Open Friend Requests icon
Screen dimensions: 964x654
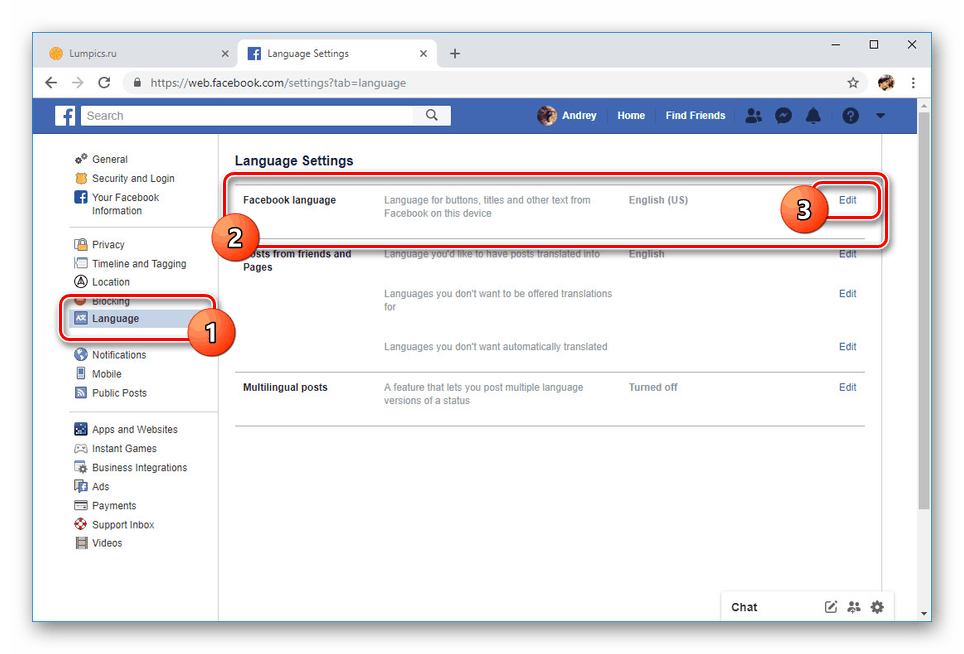coord(754,116)
